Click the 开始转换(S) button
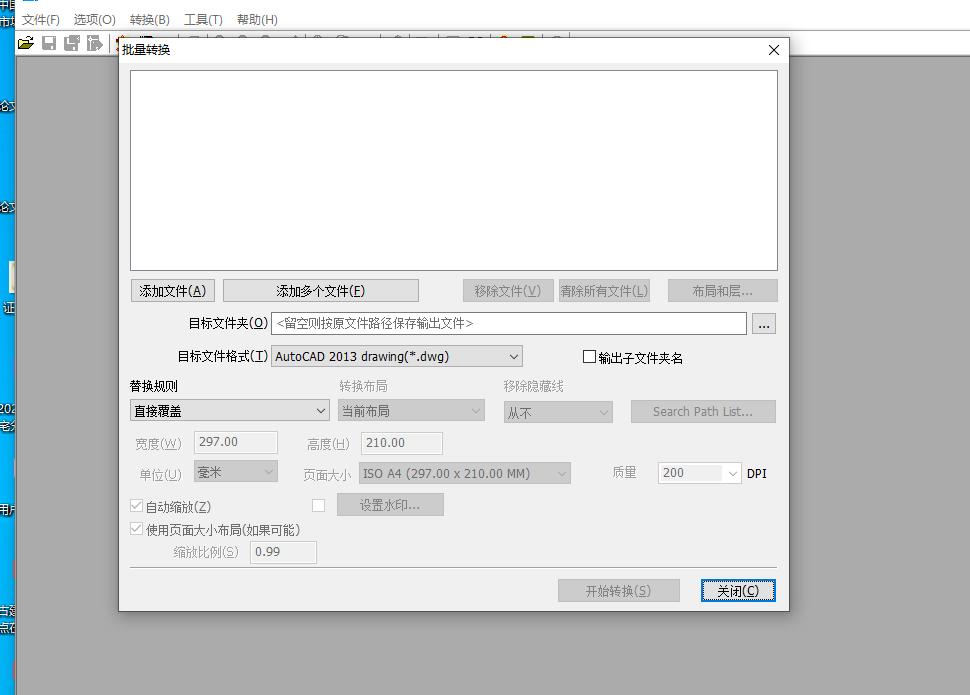970x695 pixels. (618, 590)
